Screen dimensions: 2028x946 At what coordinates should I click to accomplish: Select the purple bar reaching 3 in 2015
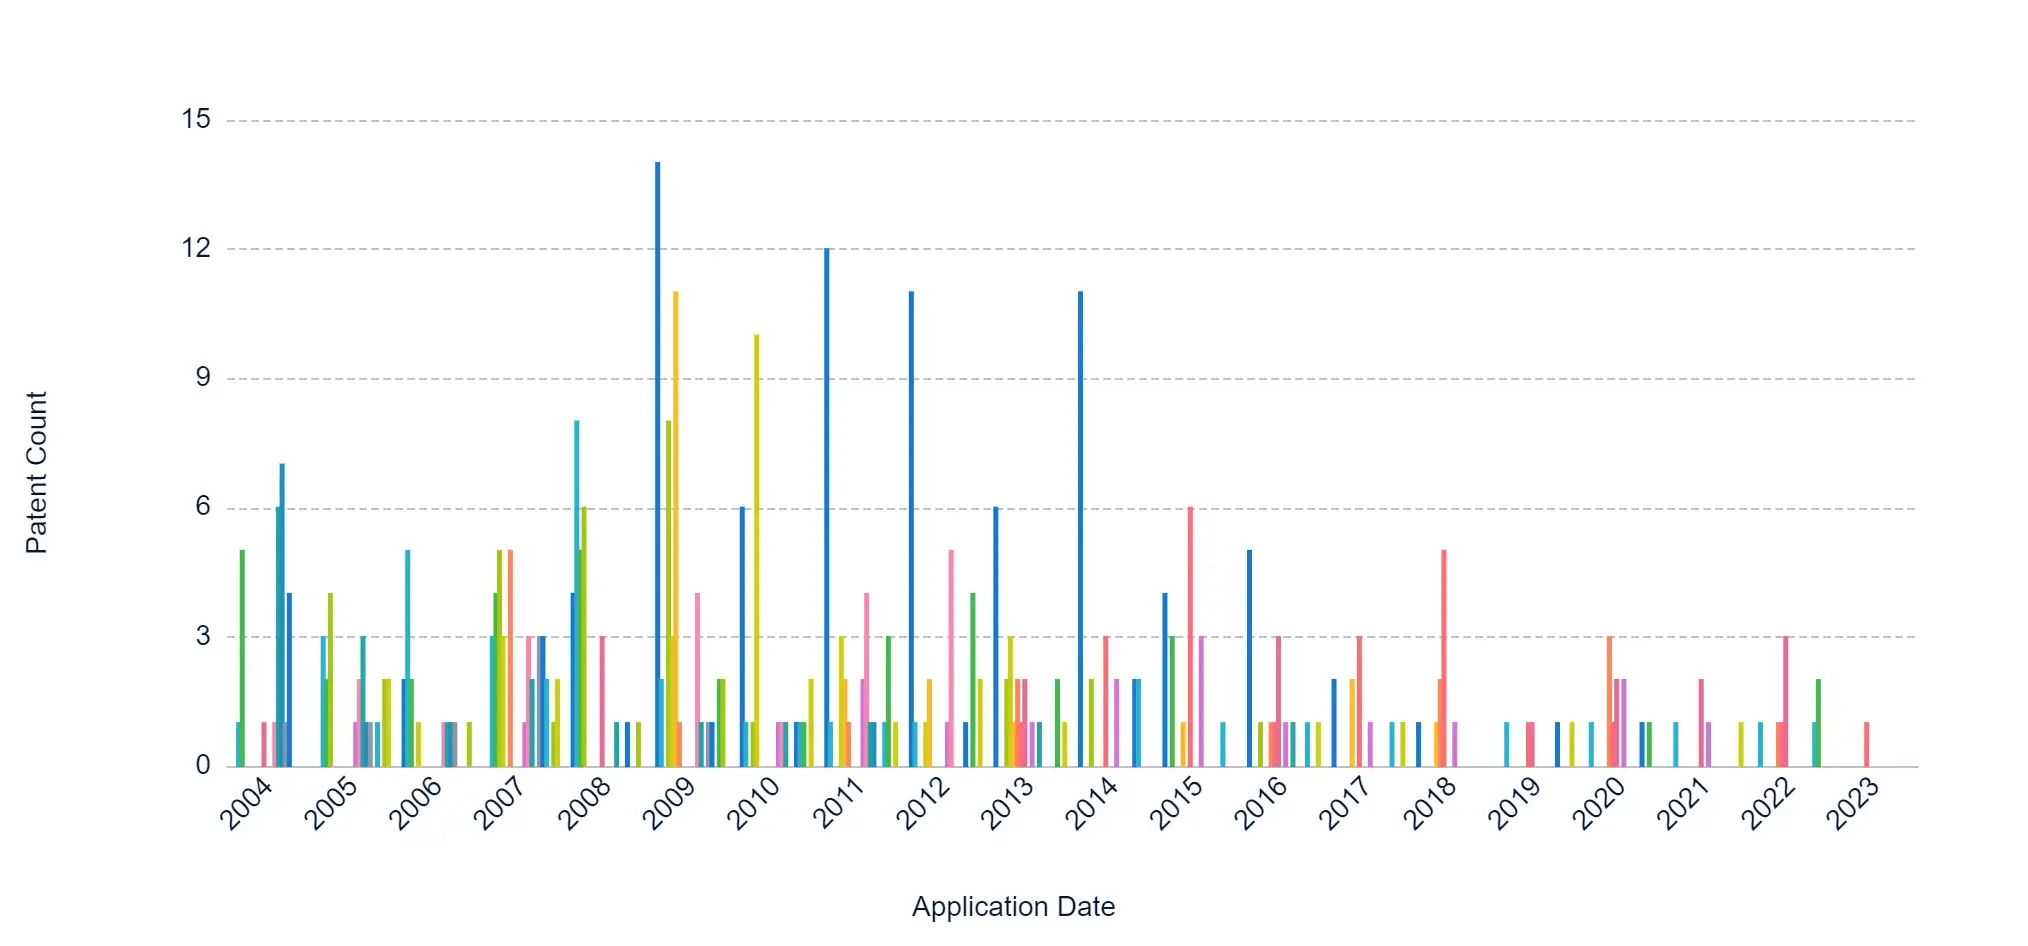coord(1202,702)
